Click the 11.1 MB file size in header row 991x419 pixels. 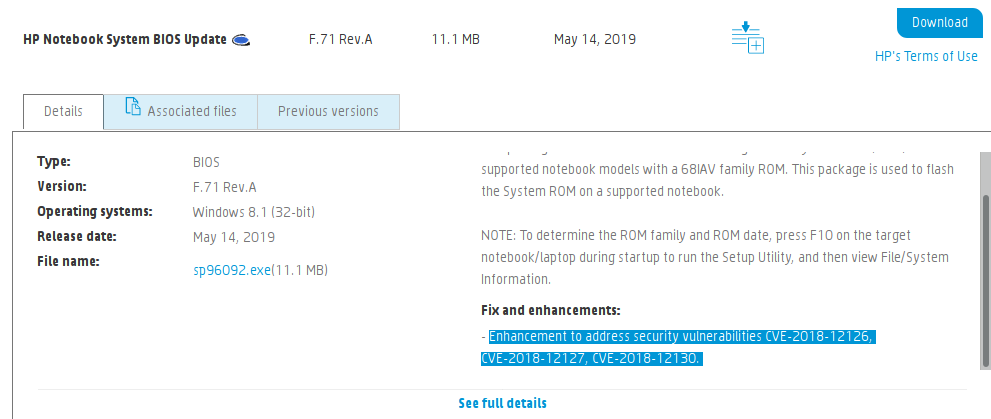[x=456, y=39]
